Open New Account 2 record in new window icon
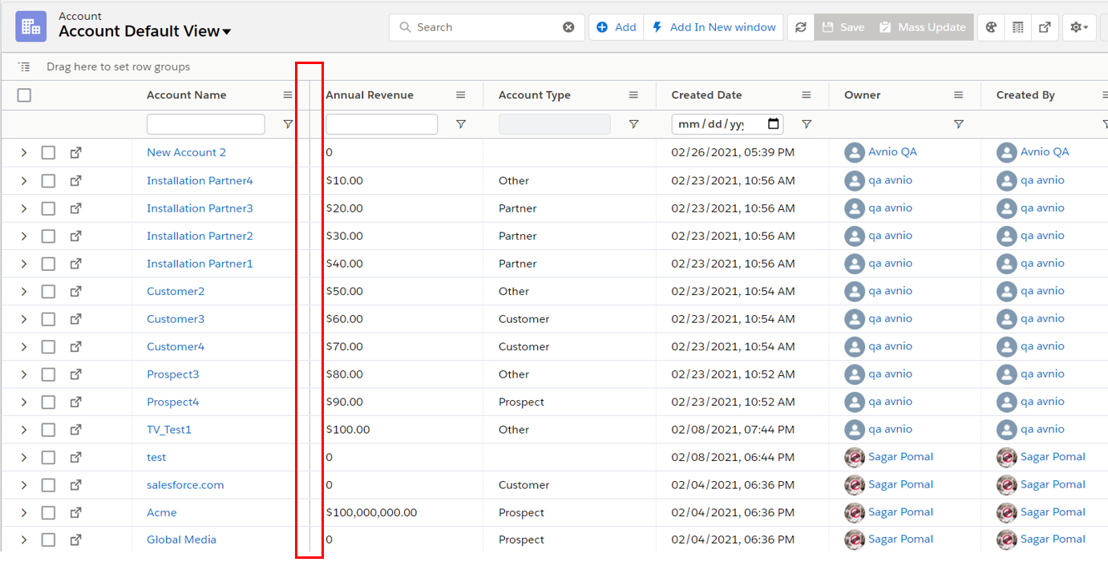The height and width of the screenshot is (564, 1108). (x=76, y=153)
